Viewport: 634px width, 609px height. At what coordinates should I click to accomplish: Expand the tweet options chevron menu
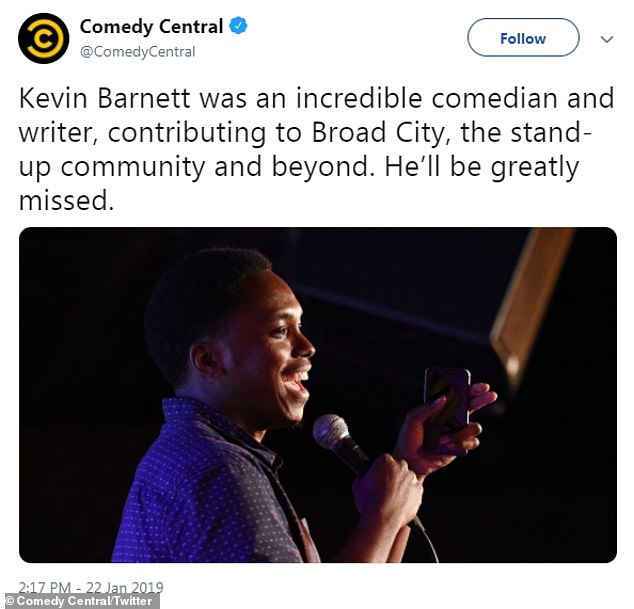tap(607, 39)
